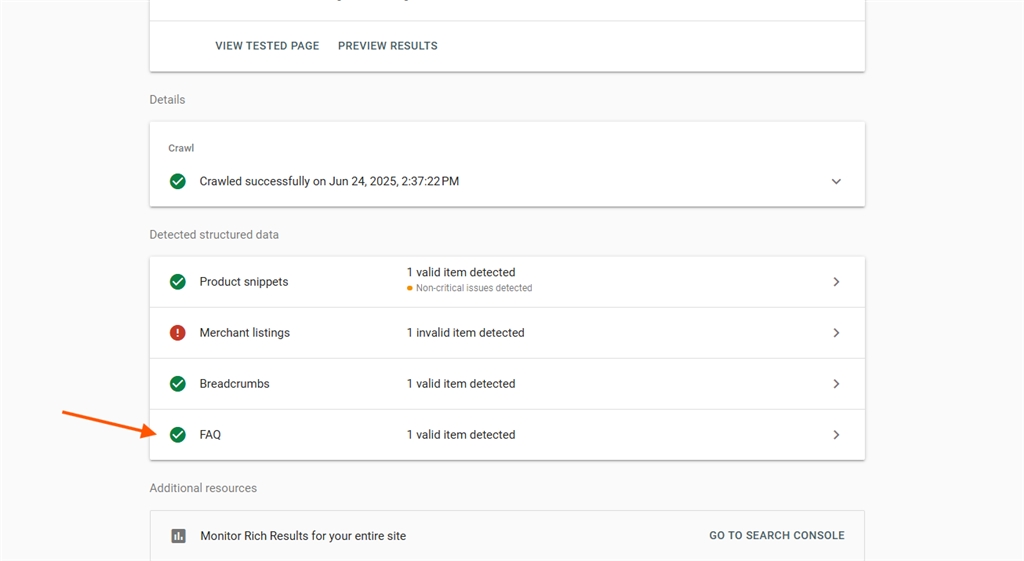This screenshot has height=561, width=1024.
Task: Click the green check icon for FAQ
Action: pyautogui.click(x=178, y=434)
